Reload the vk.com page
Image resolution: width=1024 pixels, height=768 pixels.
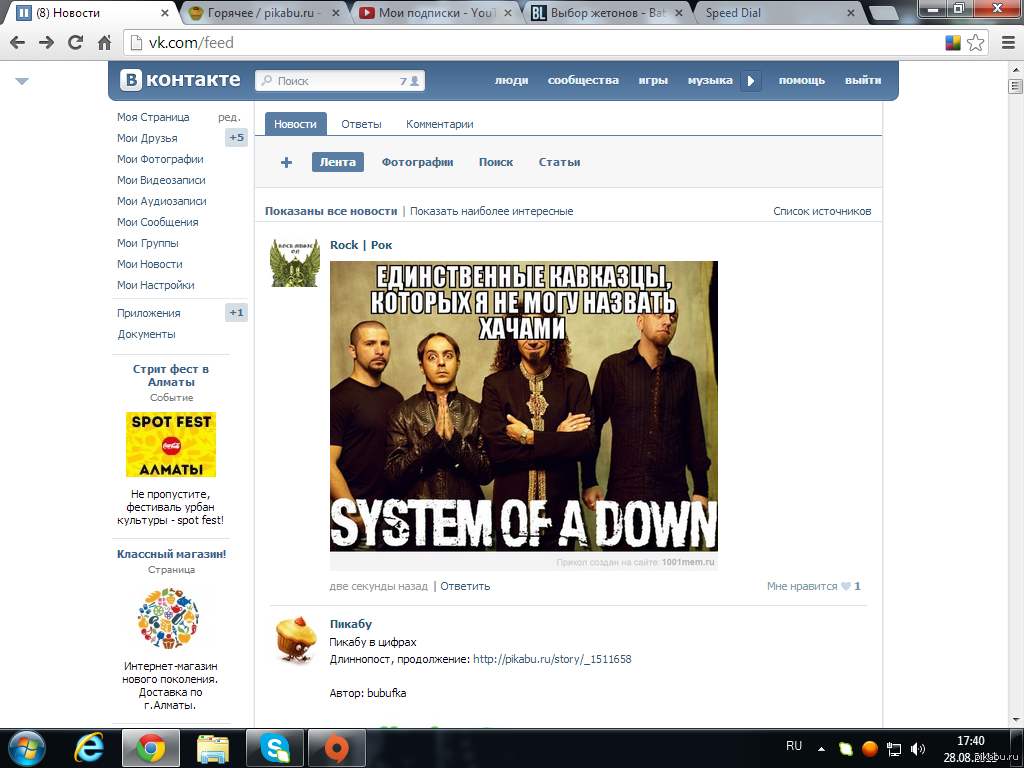point(76,43)
